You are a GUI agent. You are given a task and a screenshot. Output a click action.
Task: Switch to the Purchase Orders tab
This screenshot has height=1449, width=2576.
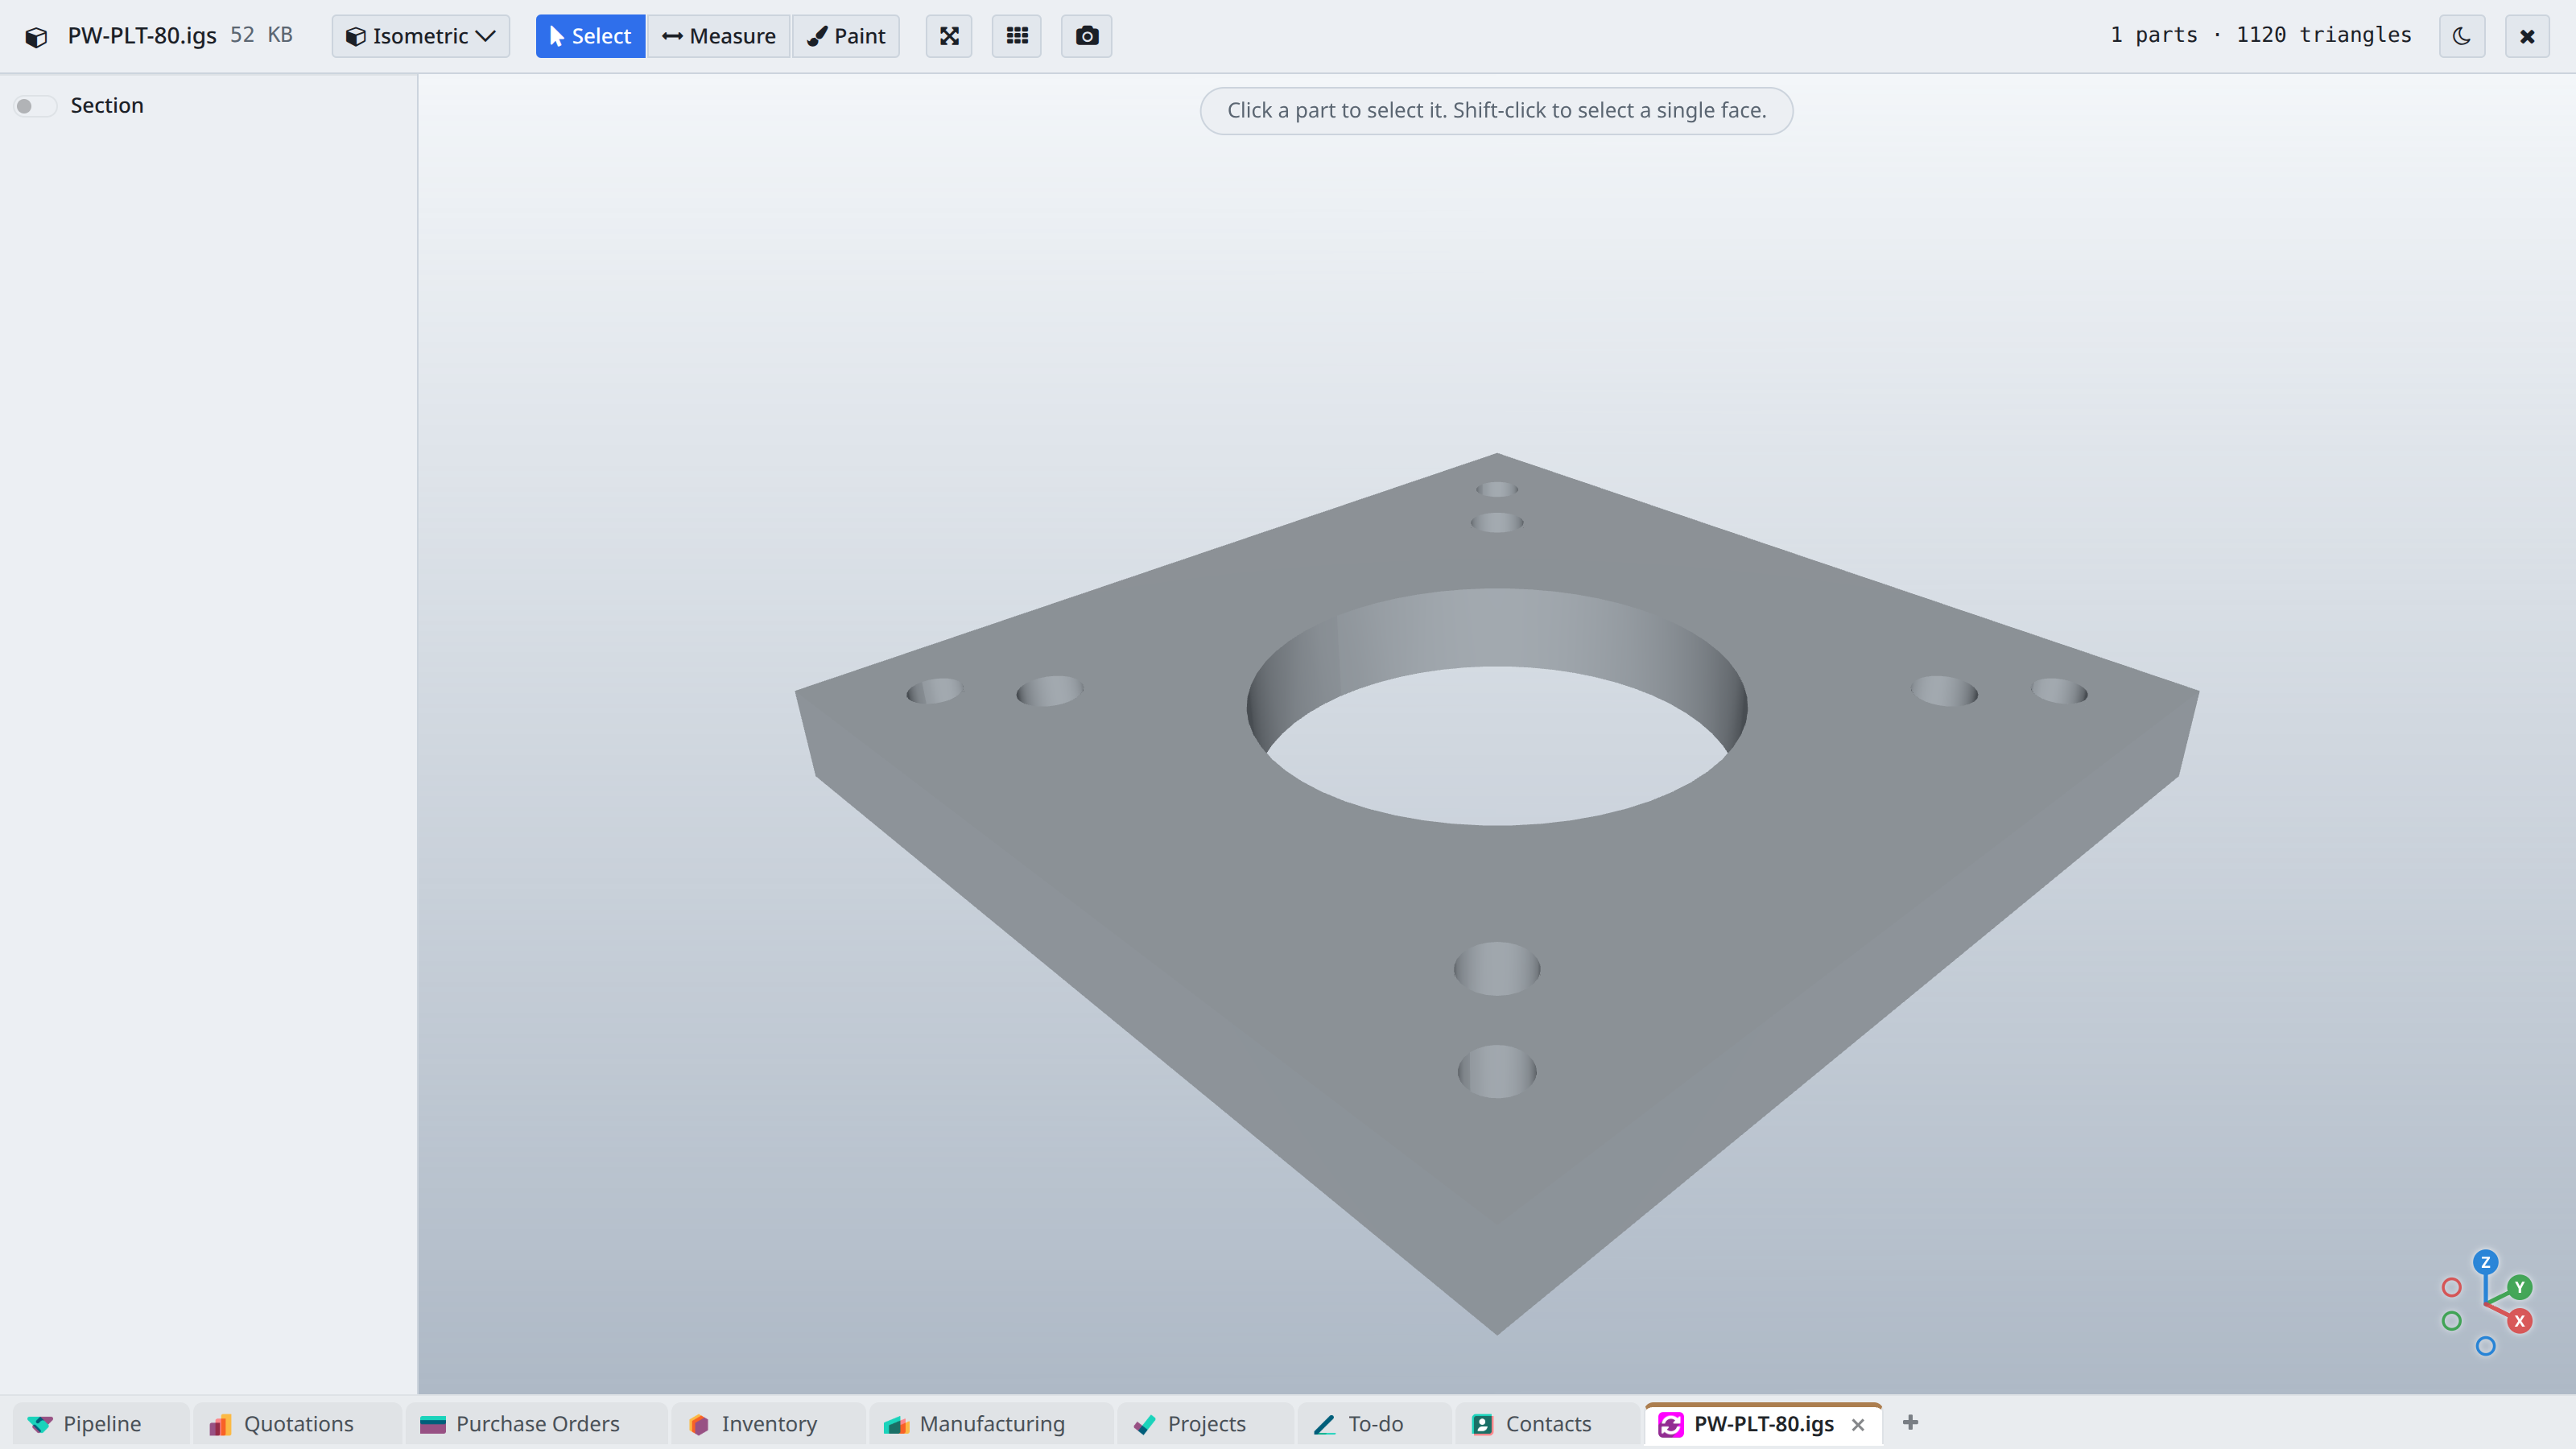coord(536,1424)
